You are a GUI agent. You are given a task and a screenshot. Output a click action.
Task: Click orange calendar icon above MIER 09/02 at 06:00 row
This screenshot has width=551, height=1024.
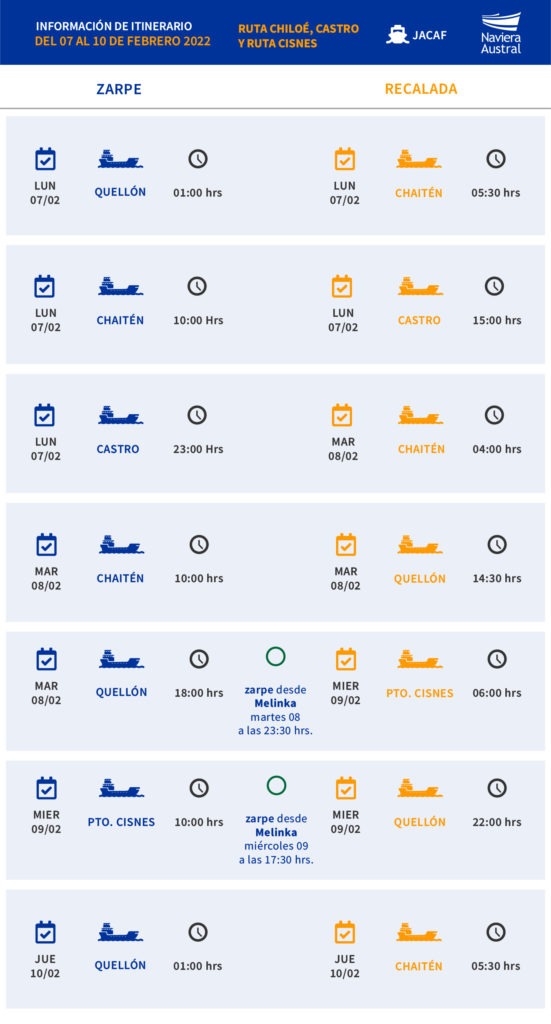[x=345, y=660]
